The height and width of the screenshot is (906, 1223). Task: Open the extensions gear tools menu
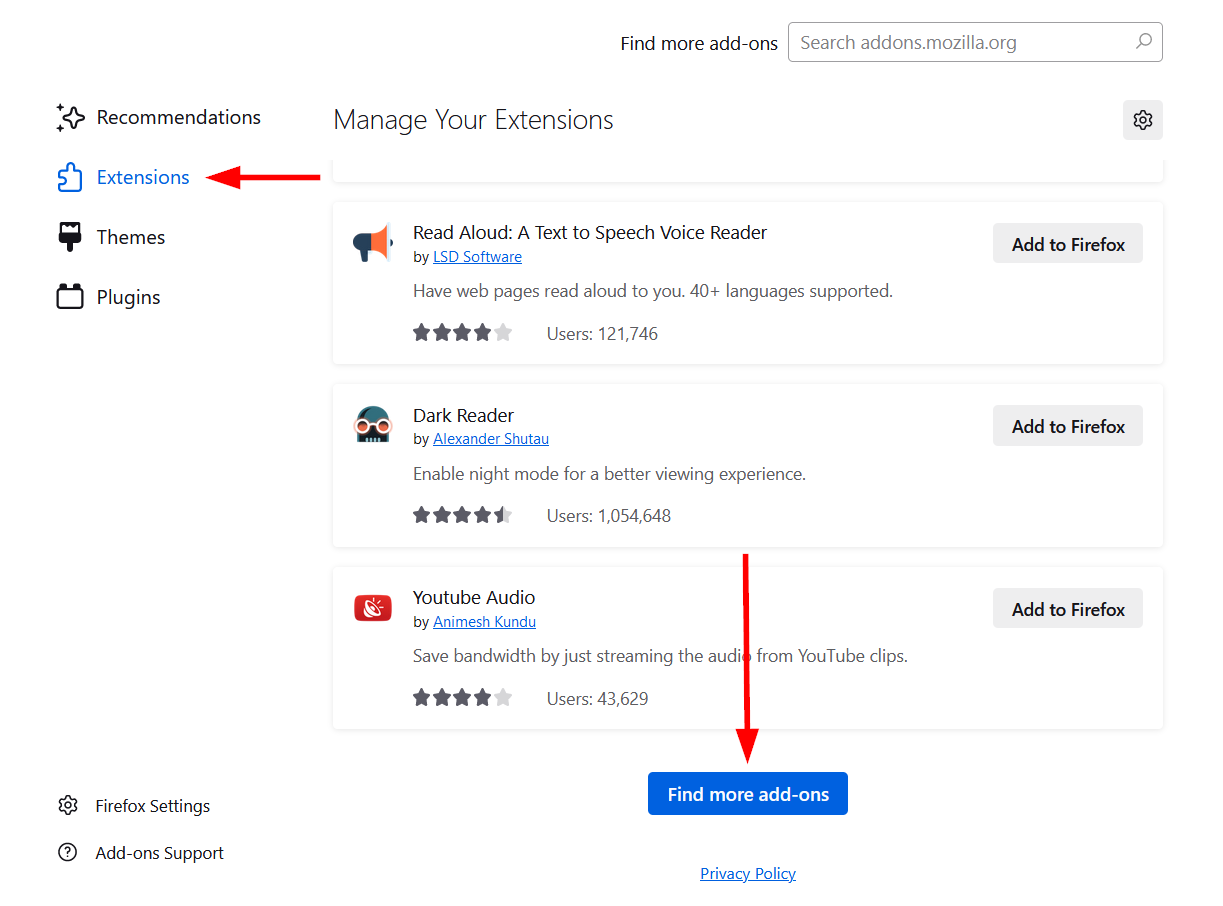[1142, 120]
